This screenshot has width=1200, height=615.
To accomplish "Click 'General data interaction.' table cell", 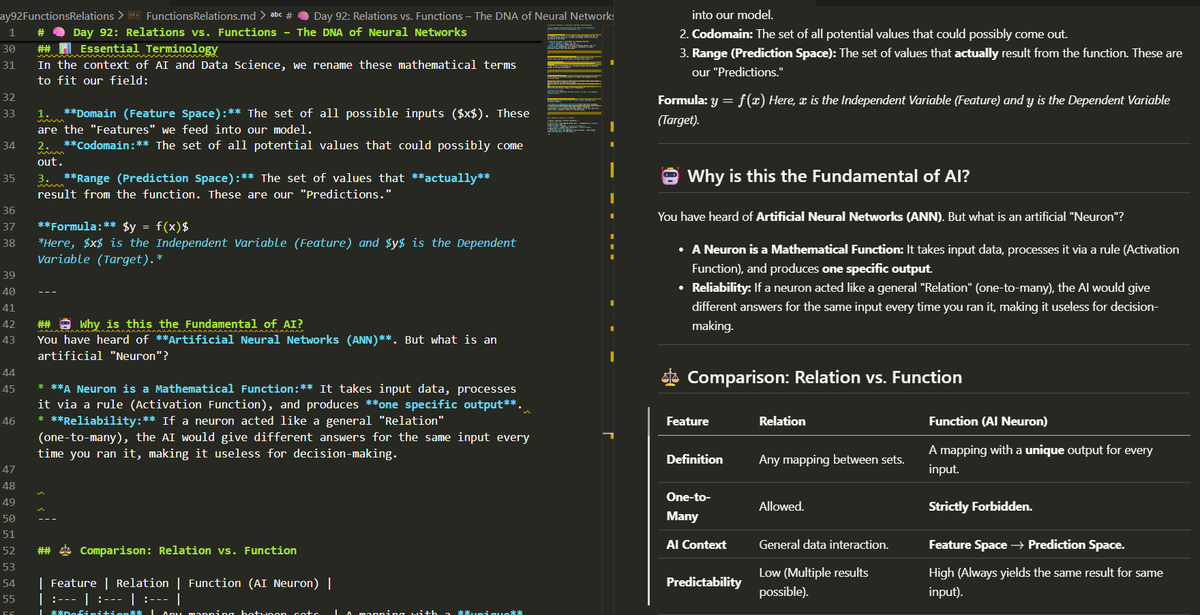I will pos(823,545).
